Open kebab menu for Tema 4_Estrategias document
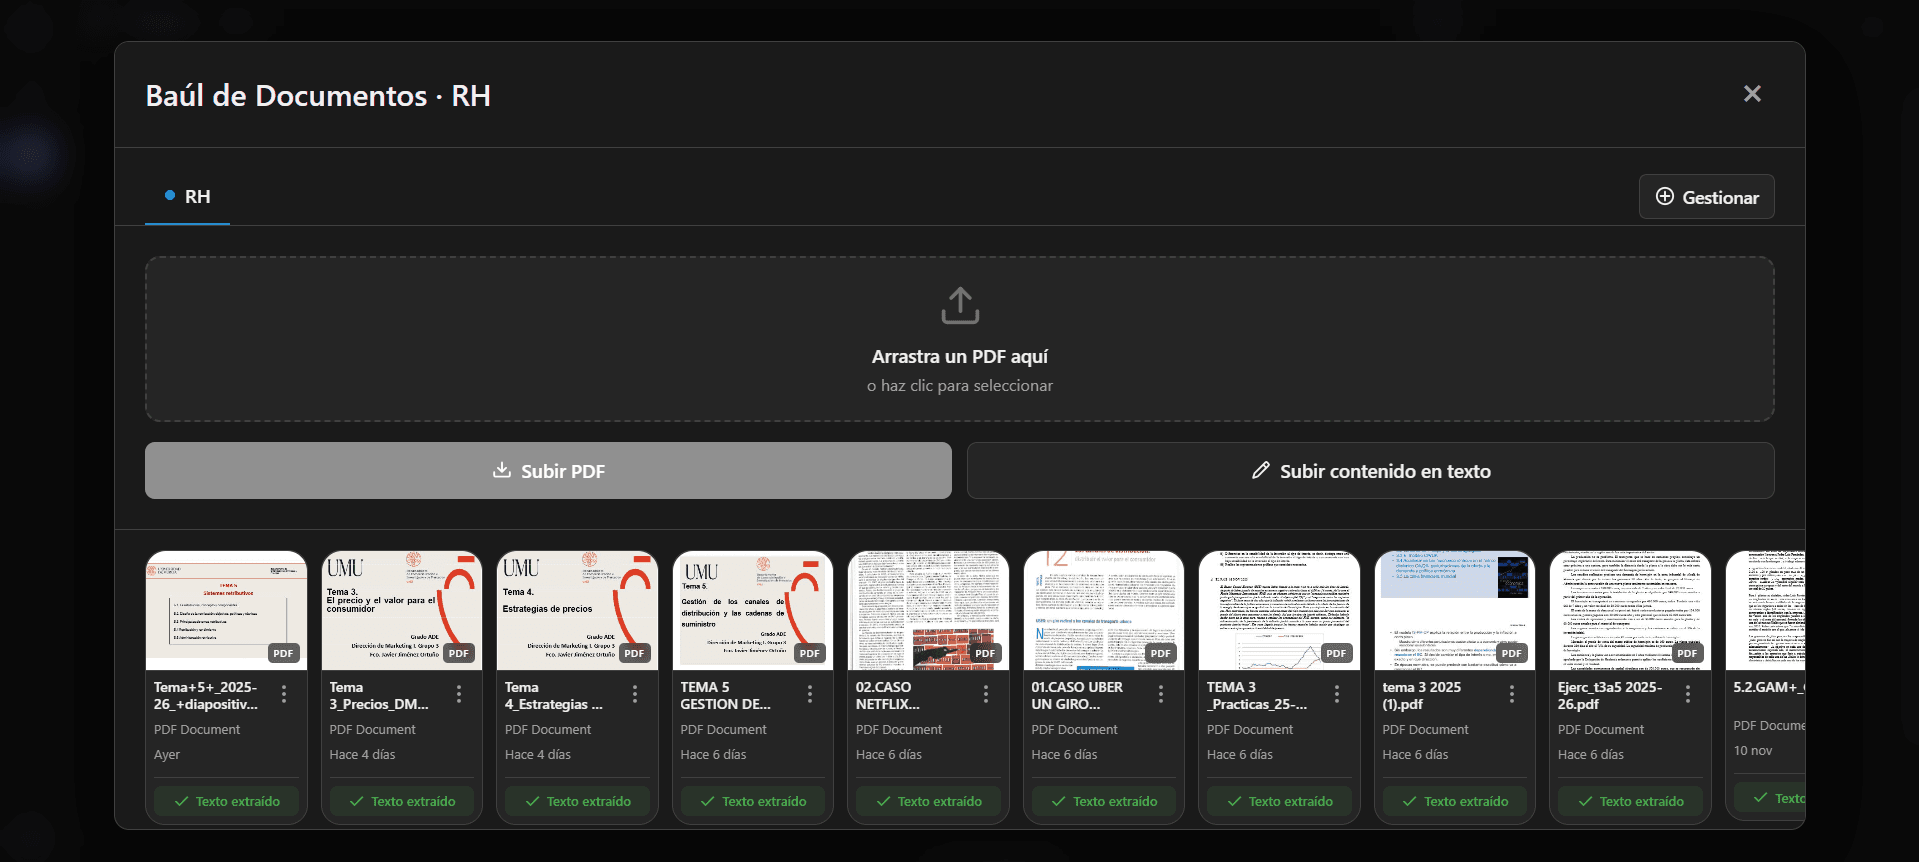 tap(635, 694)
